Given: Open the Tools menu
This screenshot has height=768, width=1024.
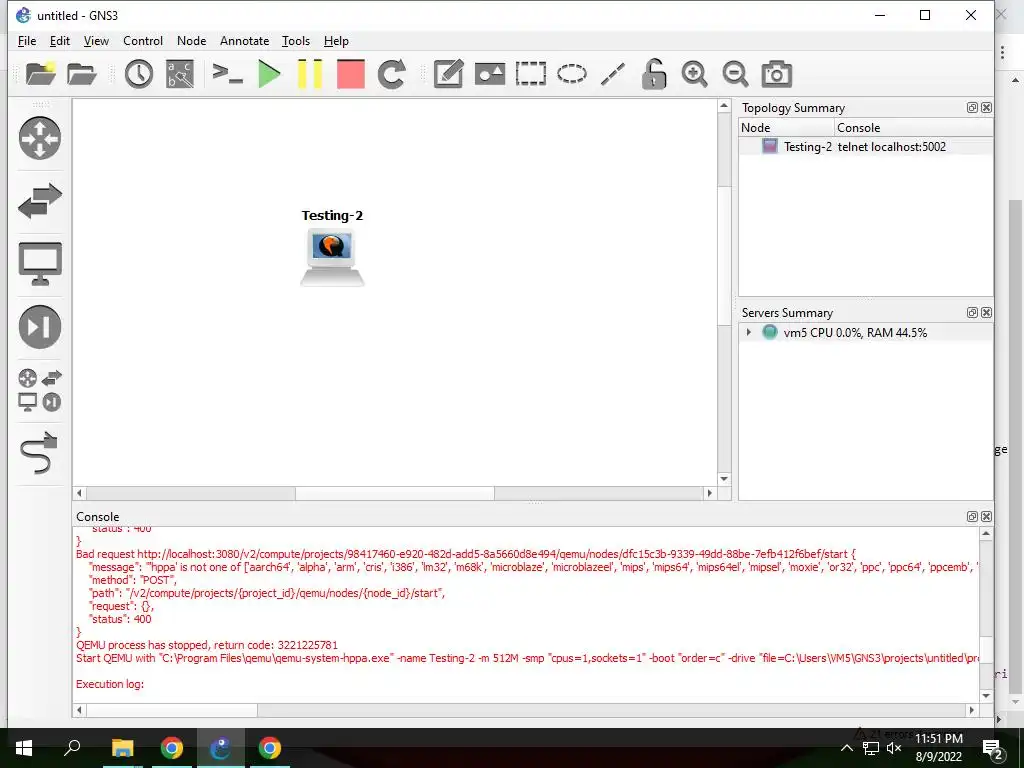Looking at the screenshot, I should click(x=296, y=40).
